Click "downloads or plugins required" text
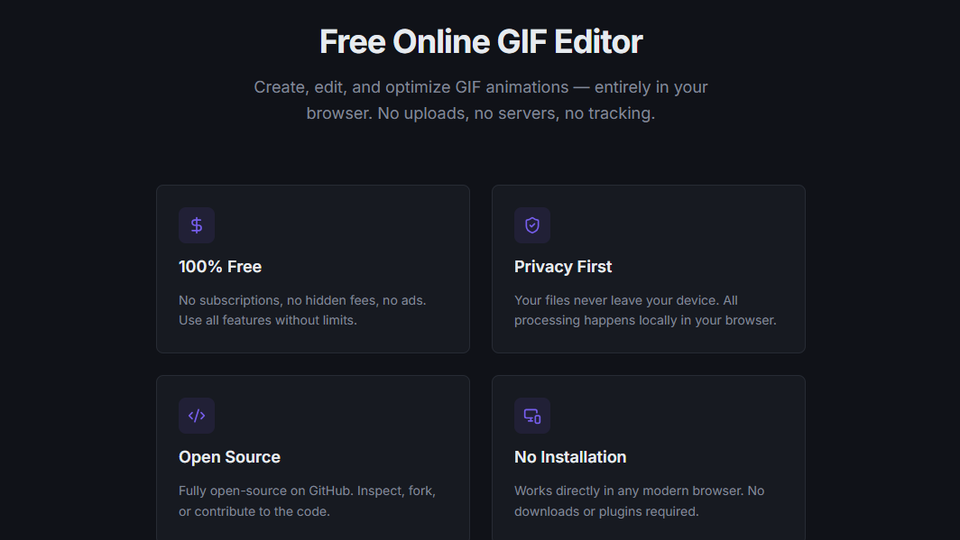Viewport: 960px width, 540px height. point(606,512)
